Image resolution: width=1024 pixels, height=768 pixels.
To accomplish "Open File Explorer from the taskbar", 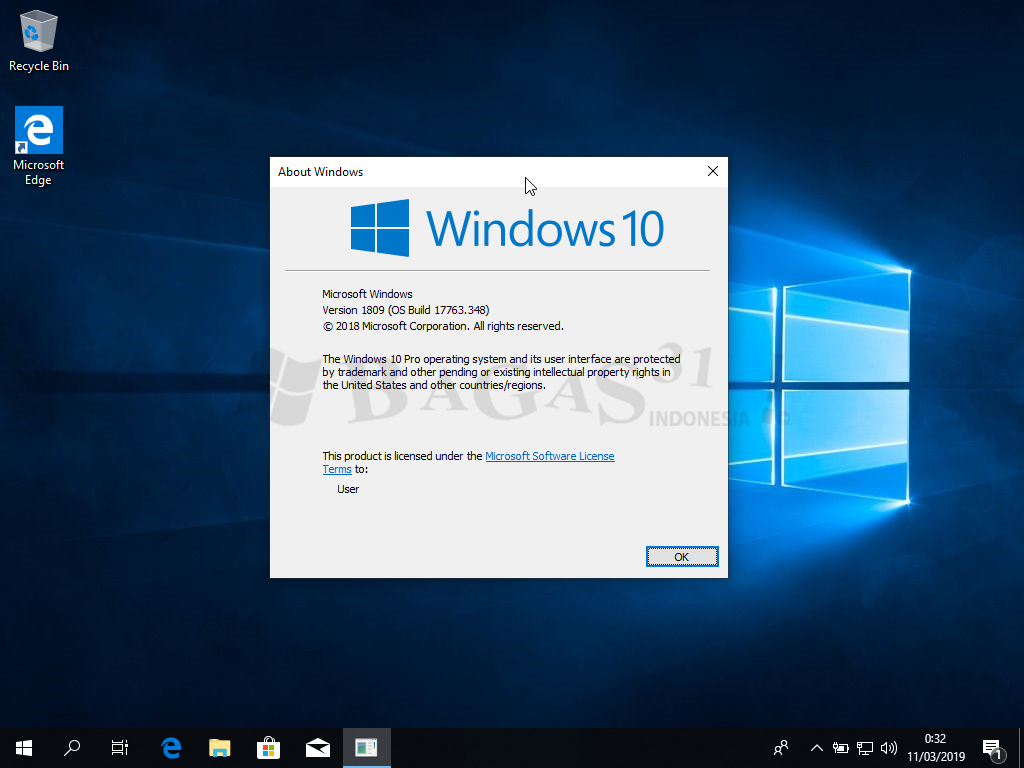I will pos(219,748).
